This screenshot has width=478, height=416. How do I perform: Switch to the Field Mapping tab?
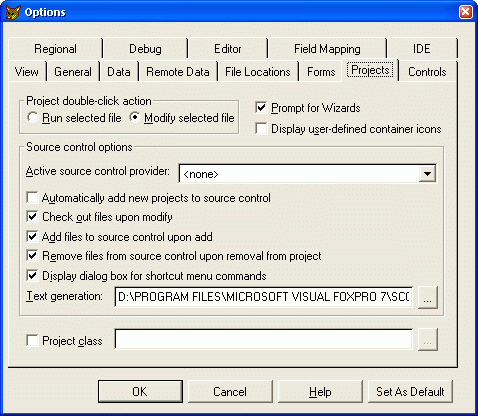pos(327,49)
